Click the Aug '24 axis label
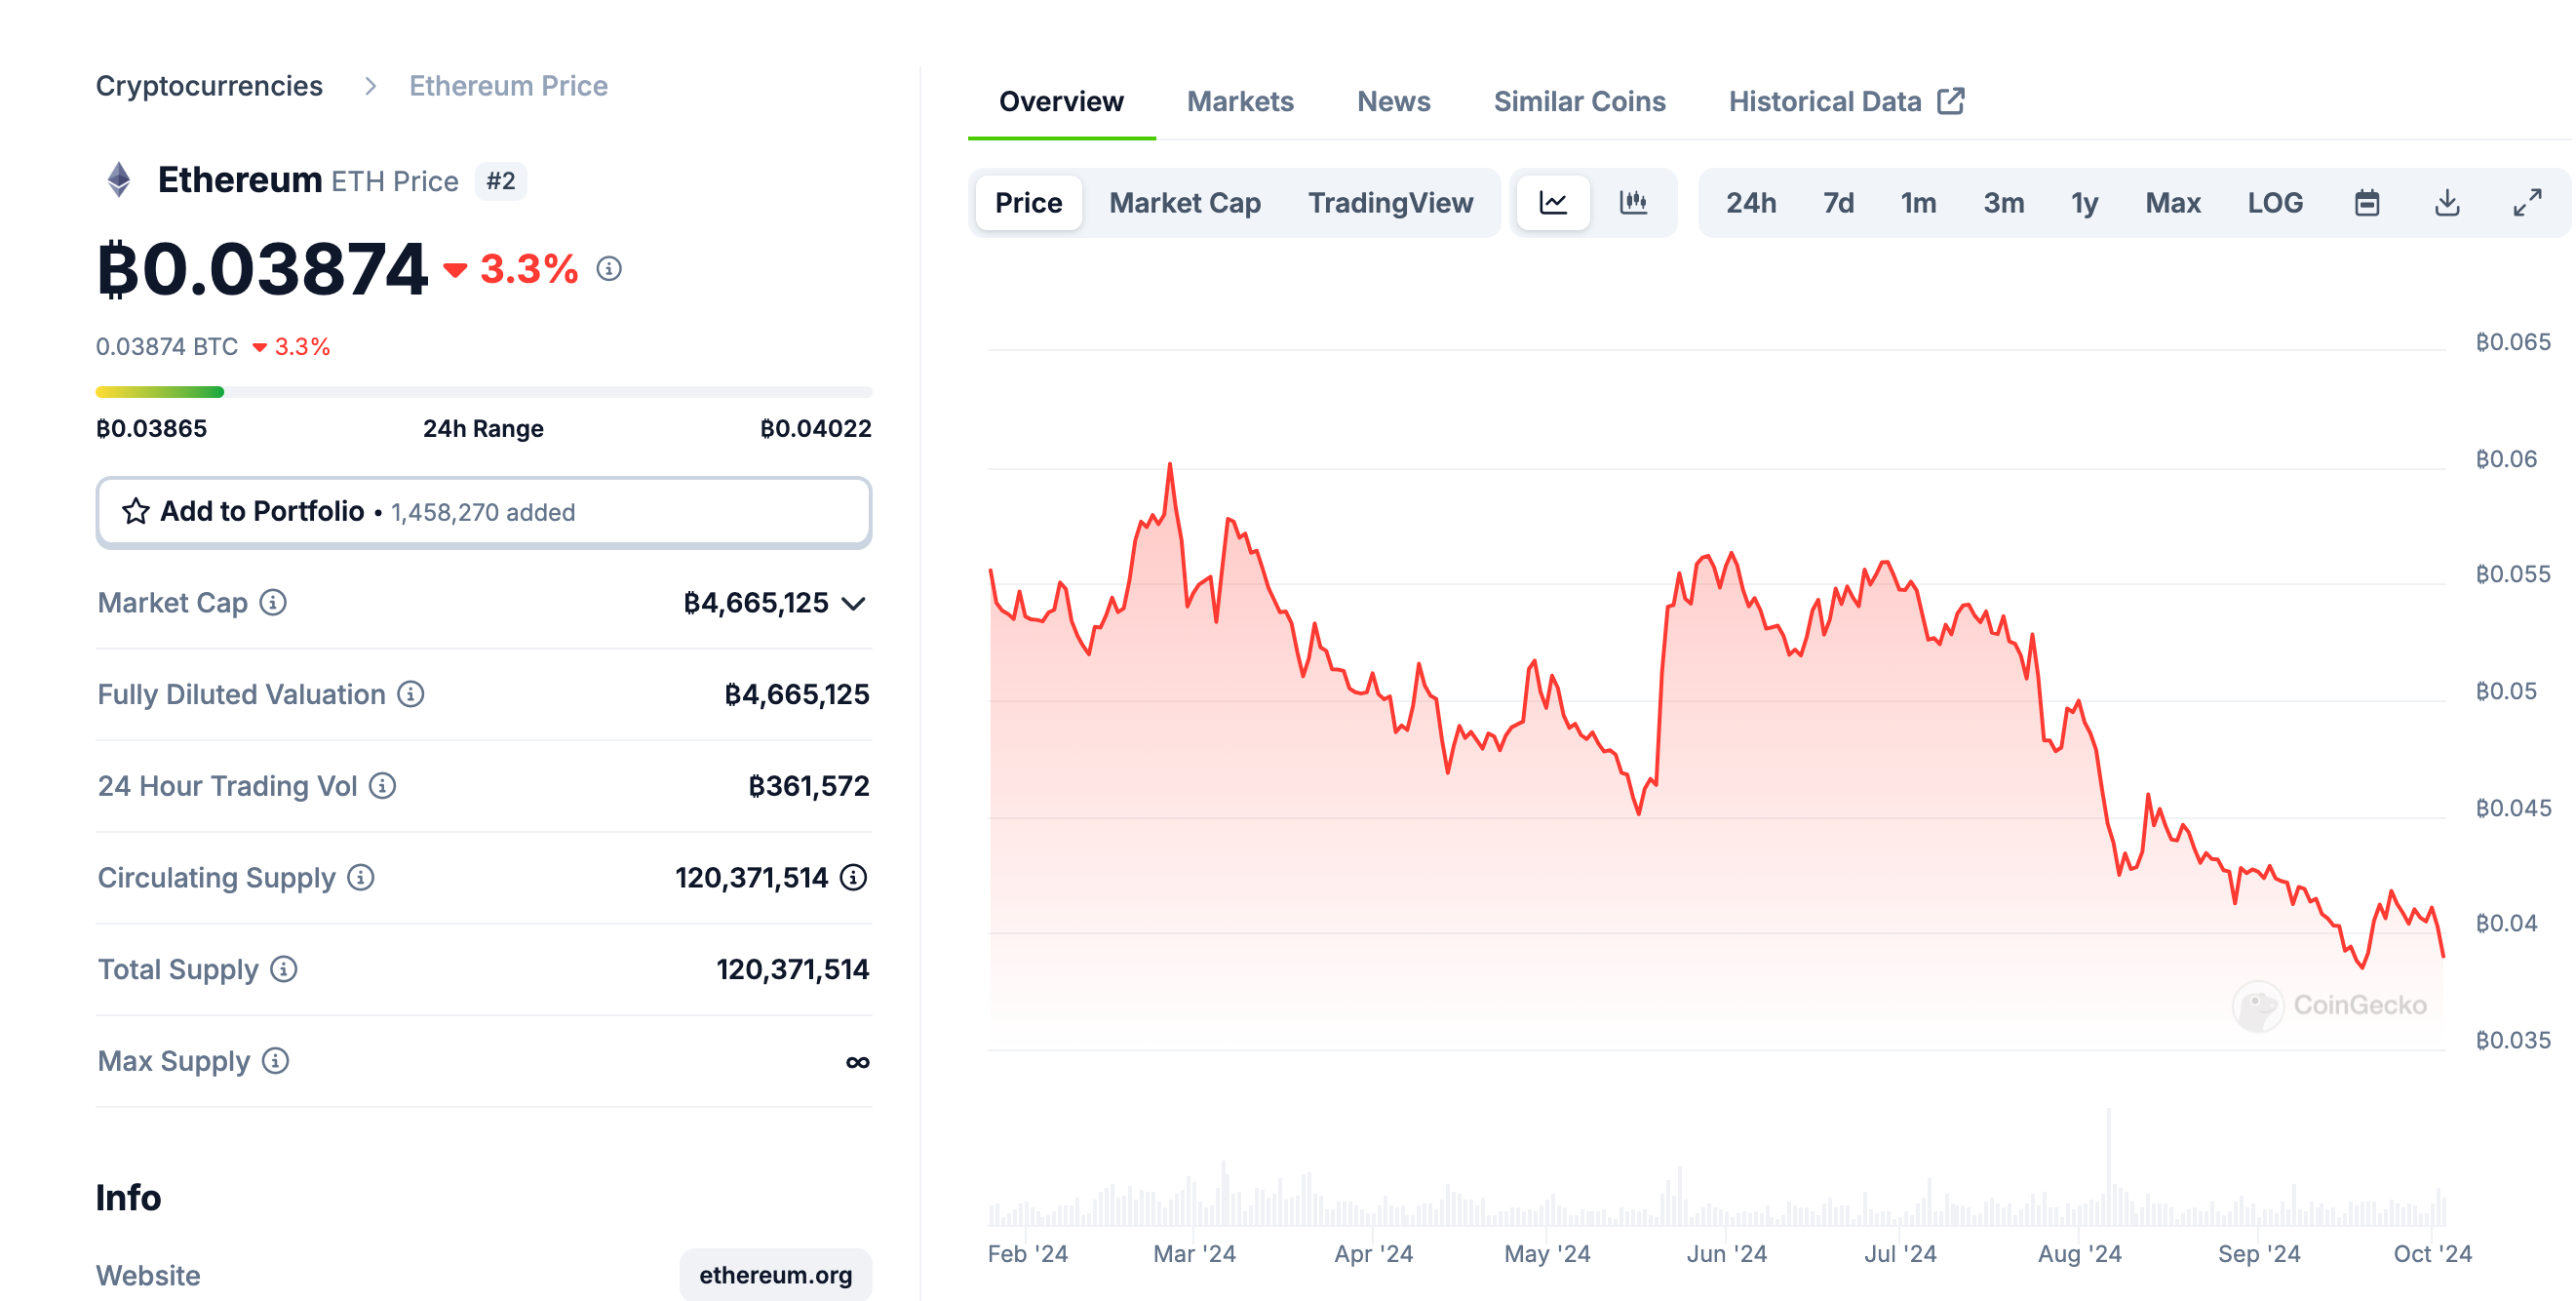2576x1301 pixels. coord(2079,1253)
